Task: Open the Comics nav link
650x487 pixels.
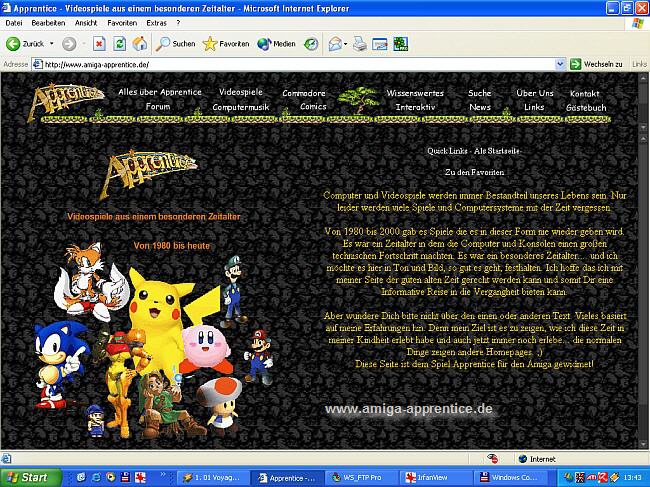Action: [x=313, y=107]
